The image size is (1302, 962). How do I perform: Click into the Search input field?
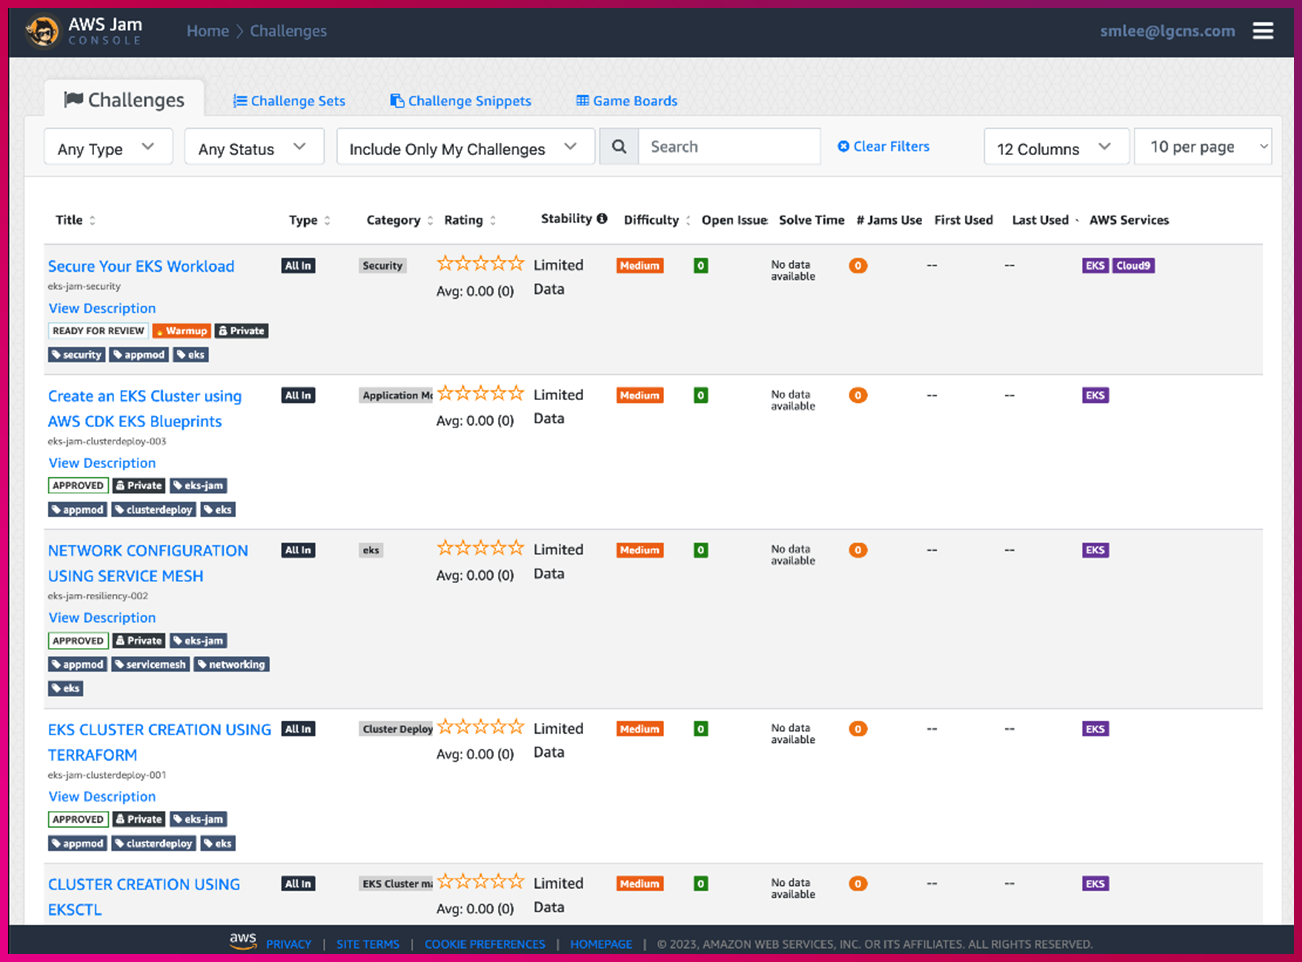(728, 147)
